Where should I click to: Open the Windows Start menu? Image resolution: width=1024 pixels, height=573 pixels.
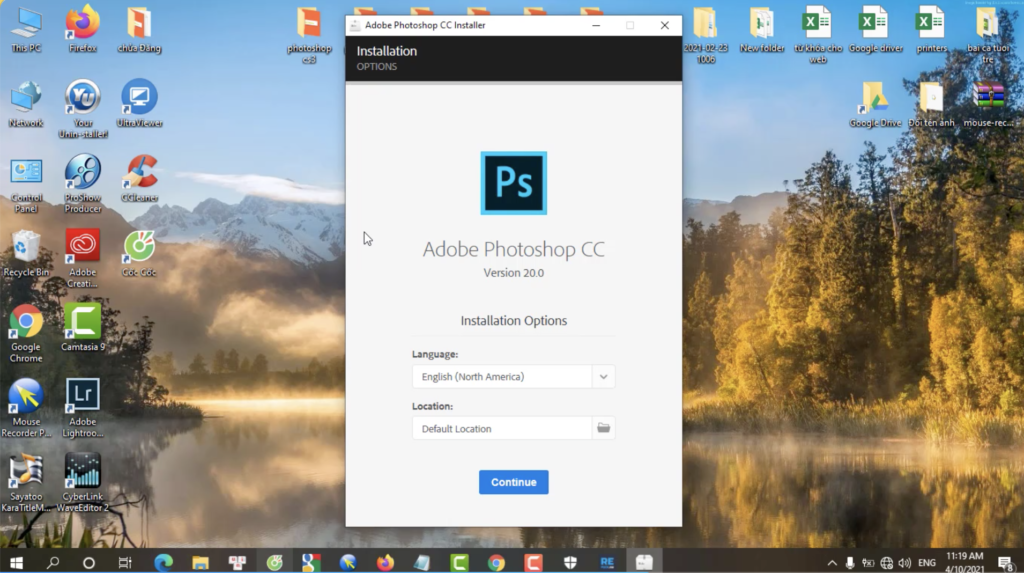pos(16,562)
